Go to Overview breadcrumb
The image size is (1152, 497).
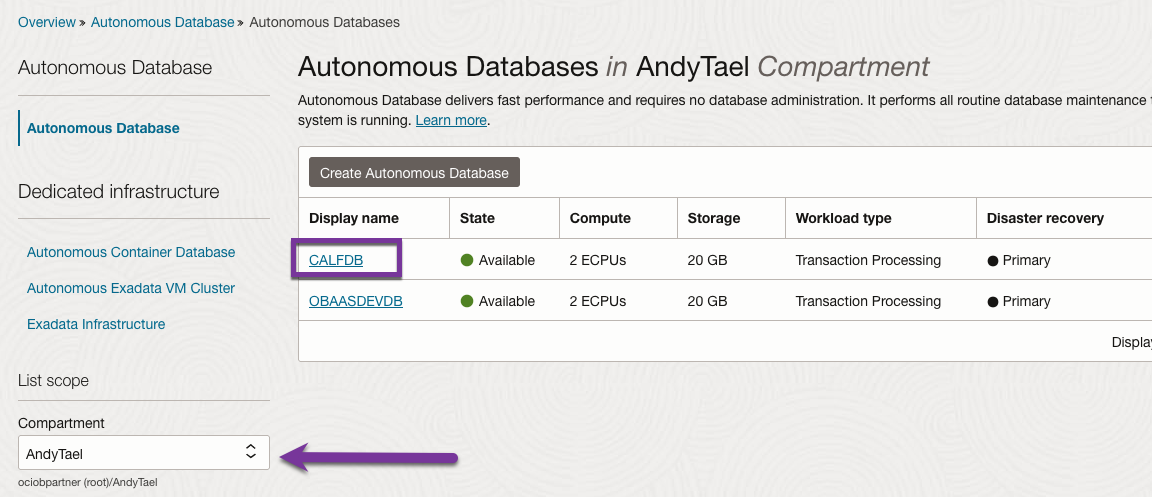(47, 22)
